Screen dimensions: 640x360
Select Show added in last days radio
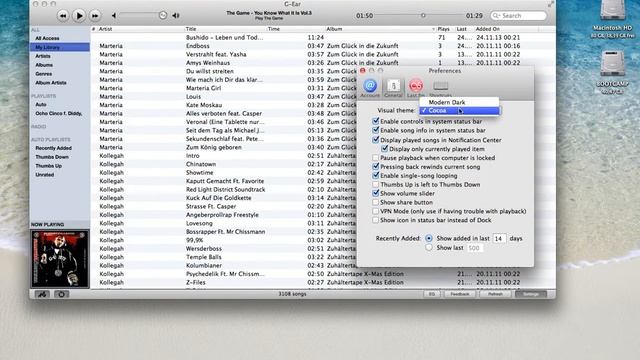pos(429,238)
